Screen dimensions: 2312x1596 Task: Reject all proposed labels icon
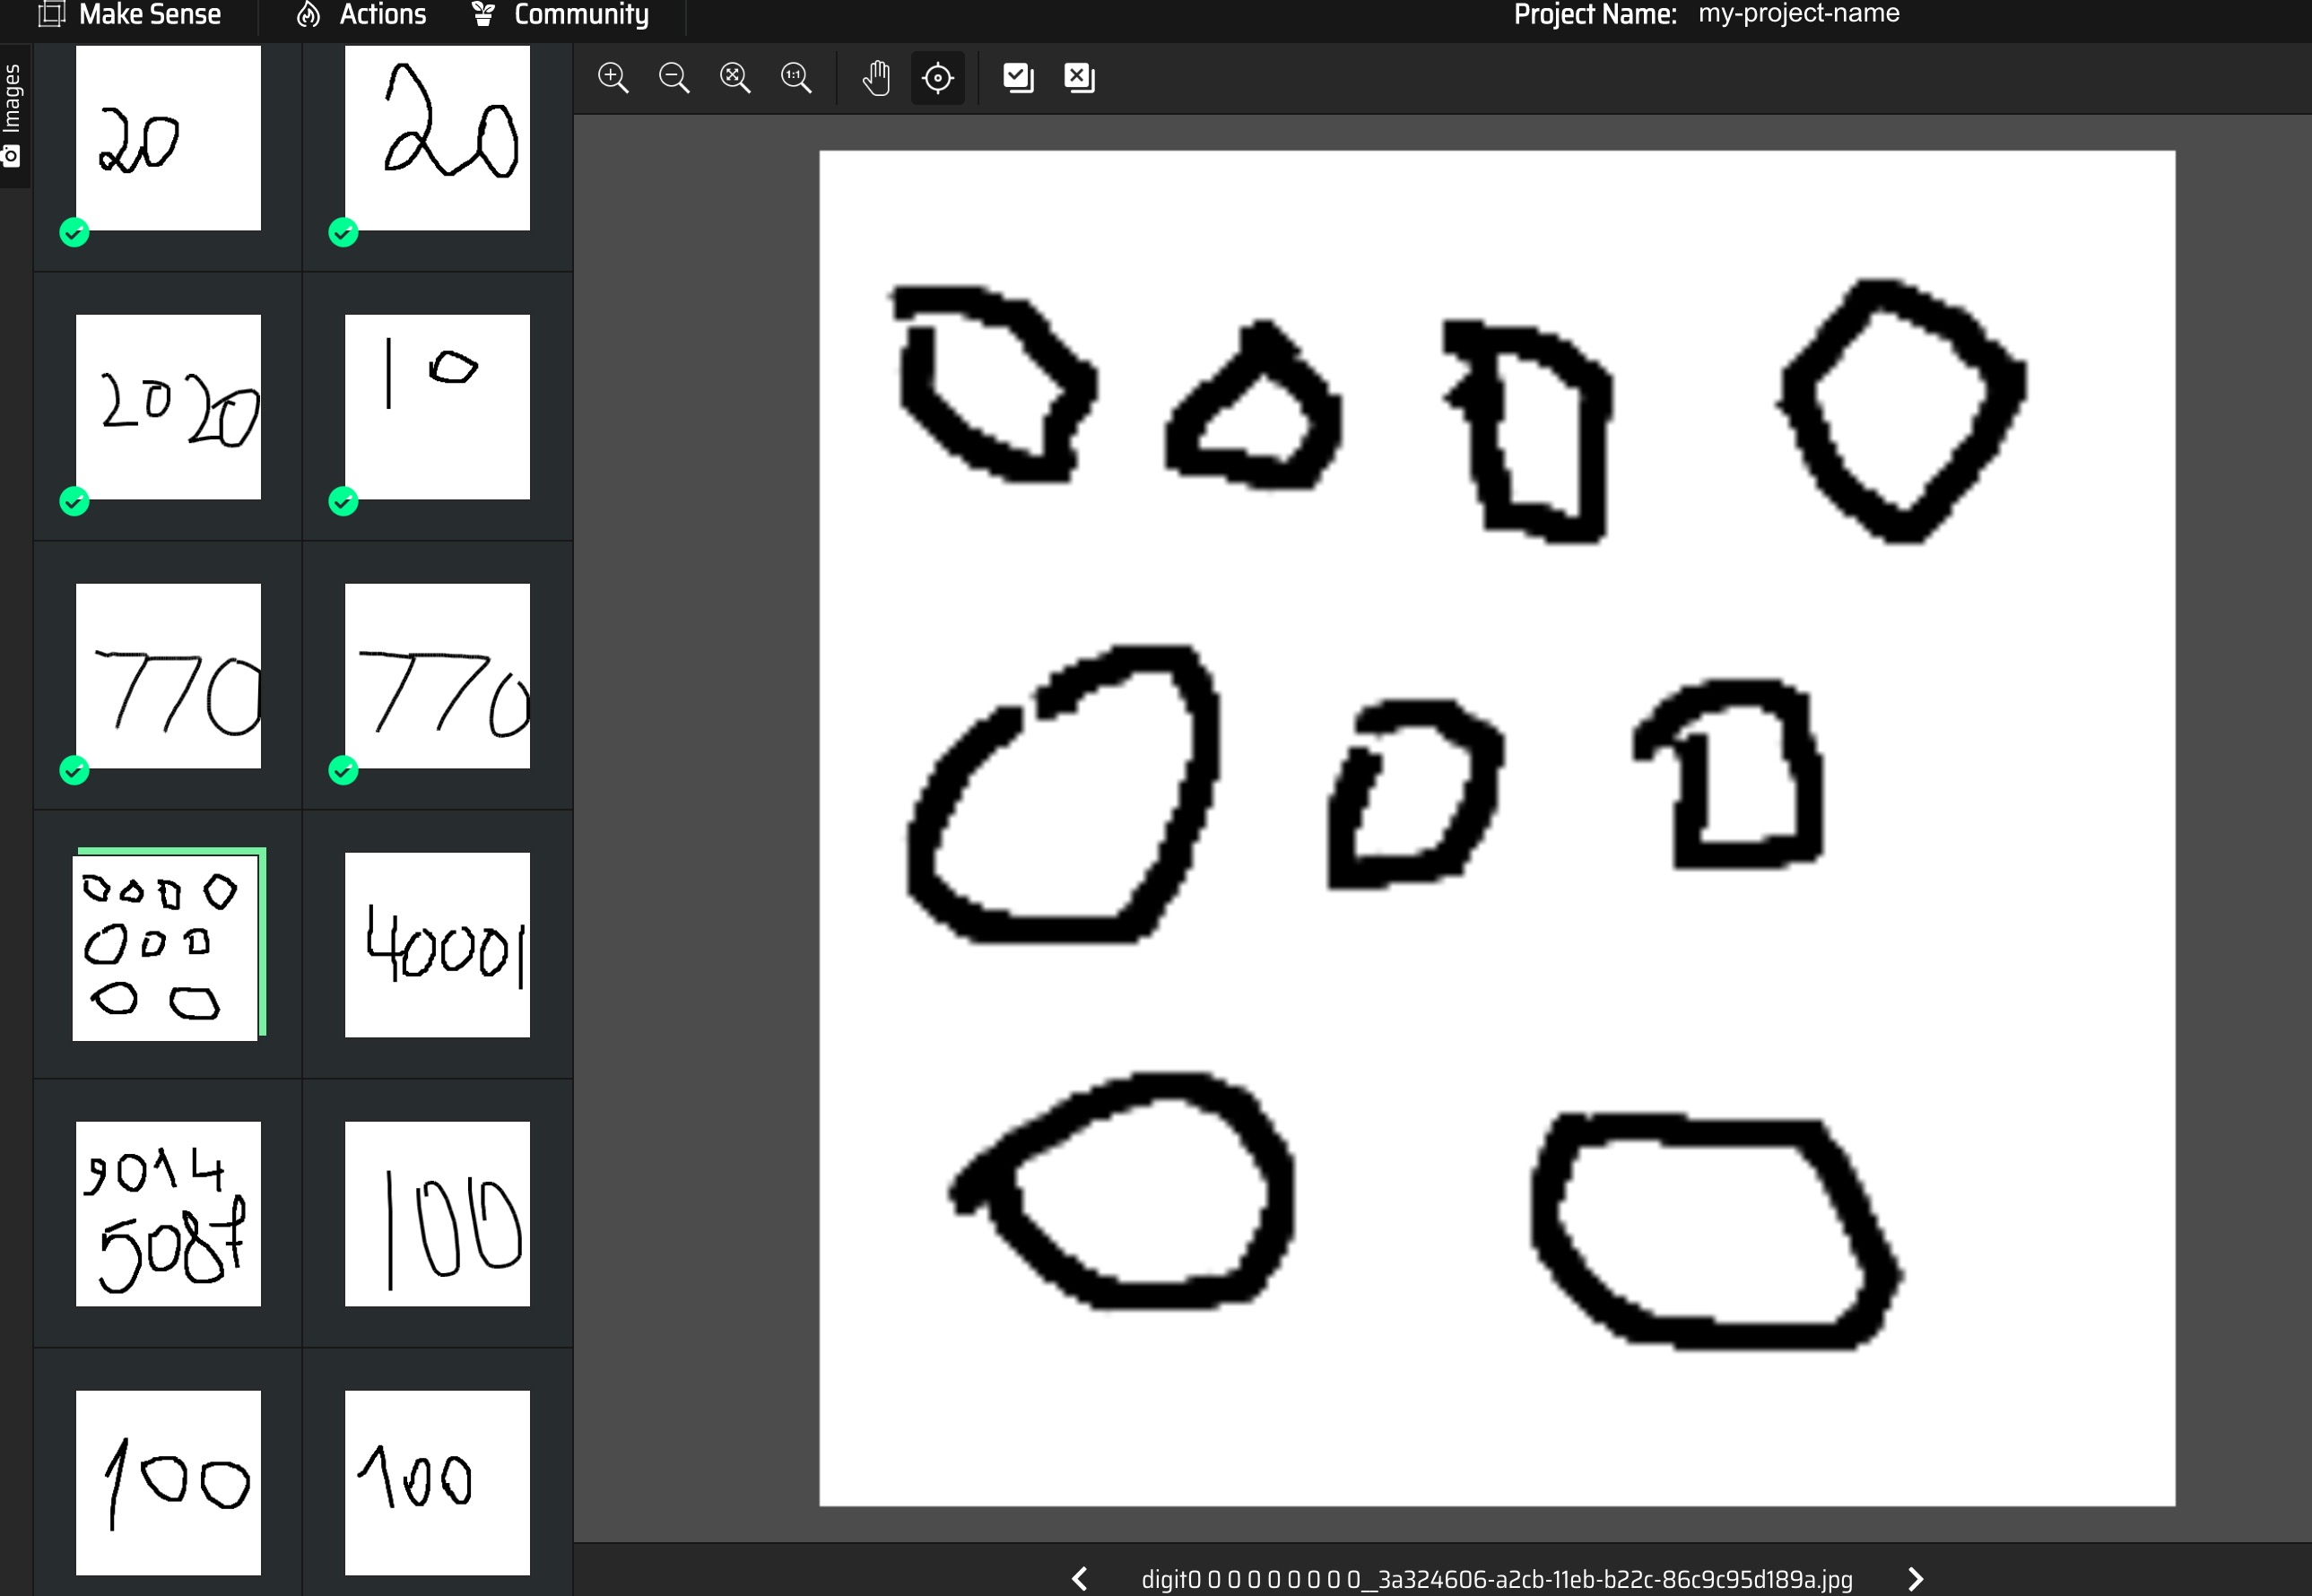pos(1079,77)
